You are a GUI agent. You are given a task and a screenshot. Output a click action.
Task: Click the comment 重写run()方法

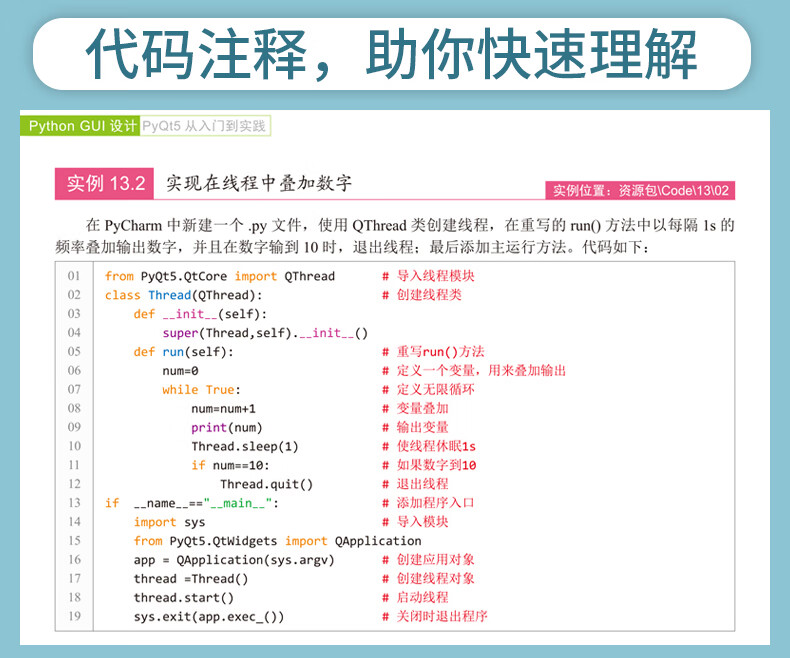click(x=440, y=352)
